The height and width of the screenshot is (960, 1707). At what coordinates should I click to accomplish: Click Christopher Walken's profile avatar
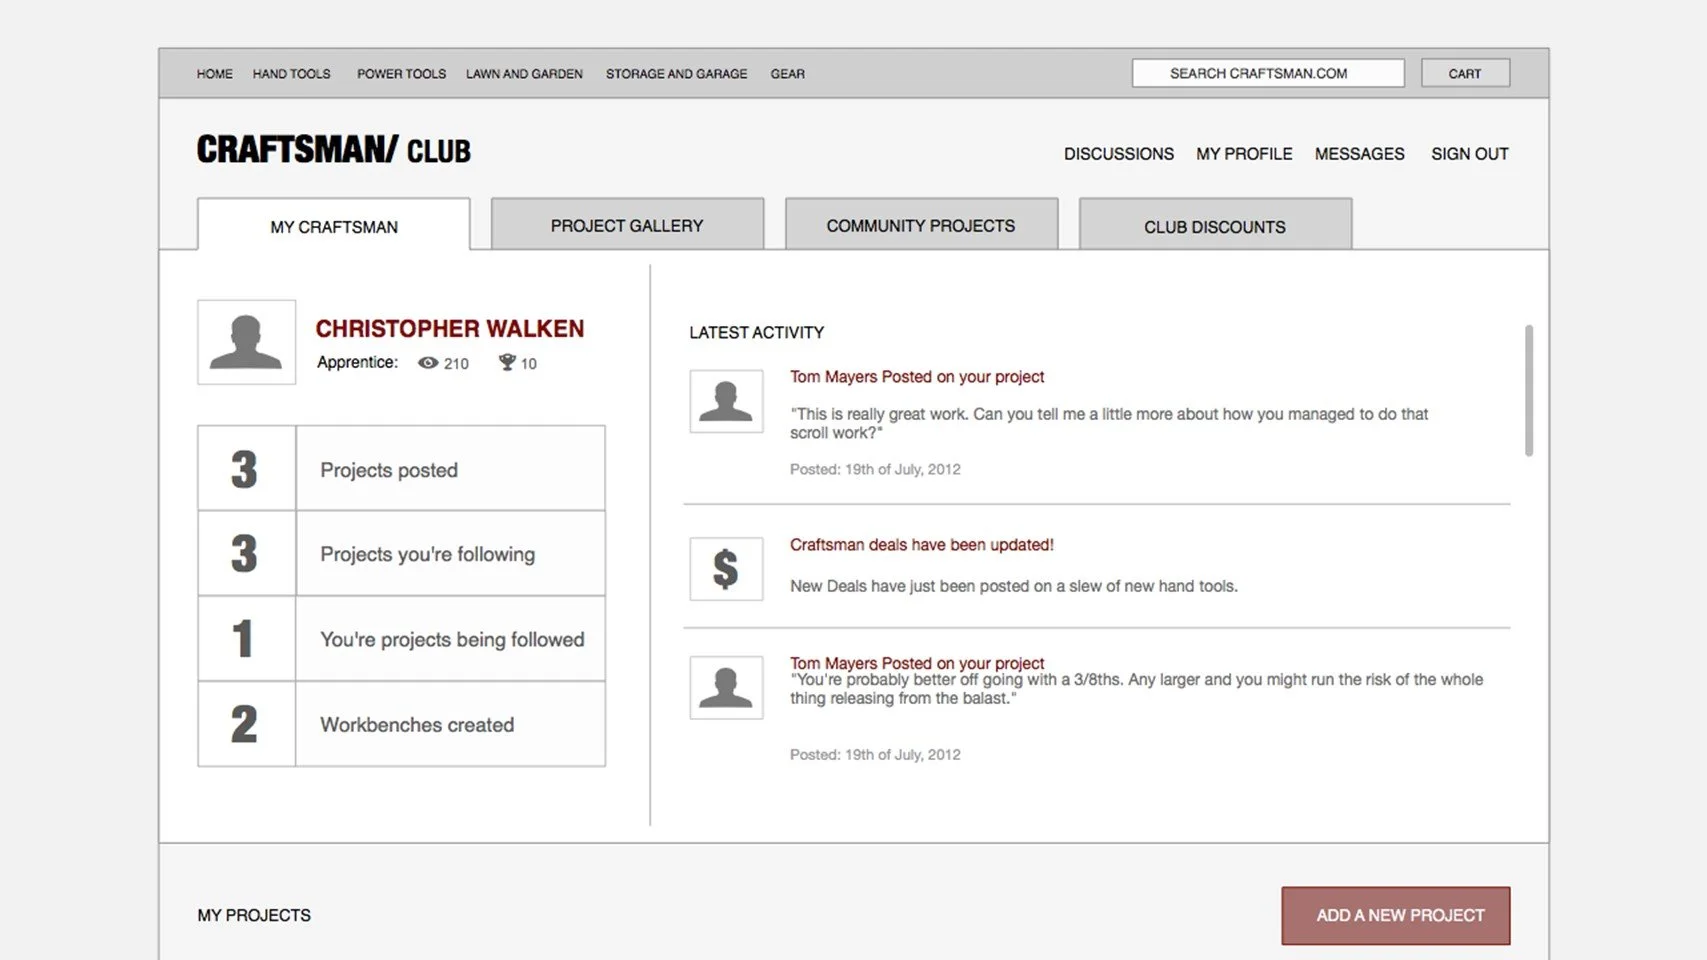pyautogui.click(x=246, y=342)
